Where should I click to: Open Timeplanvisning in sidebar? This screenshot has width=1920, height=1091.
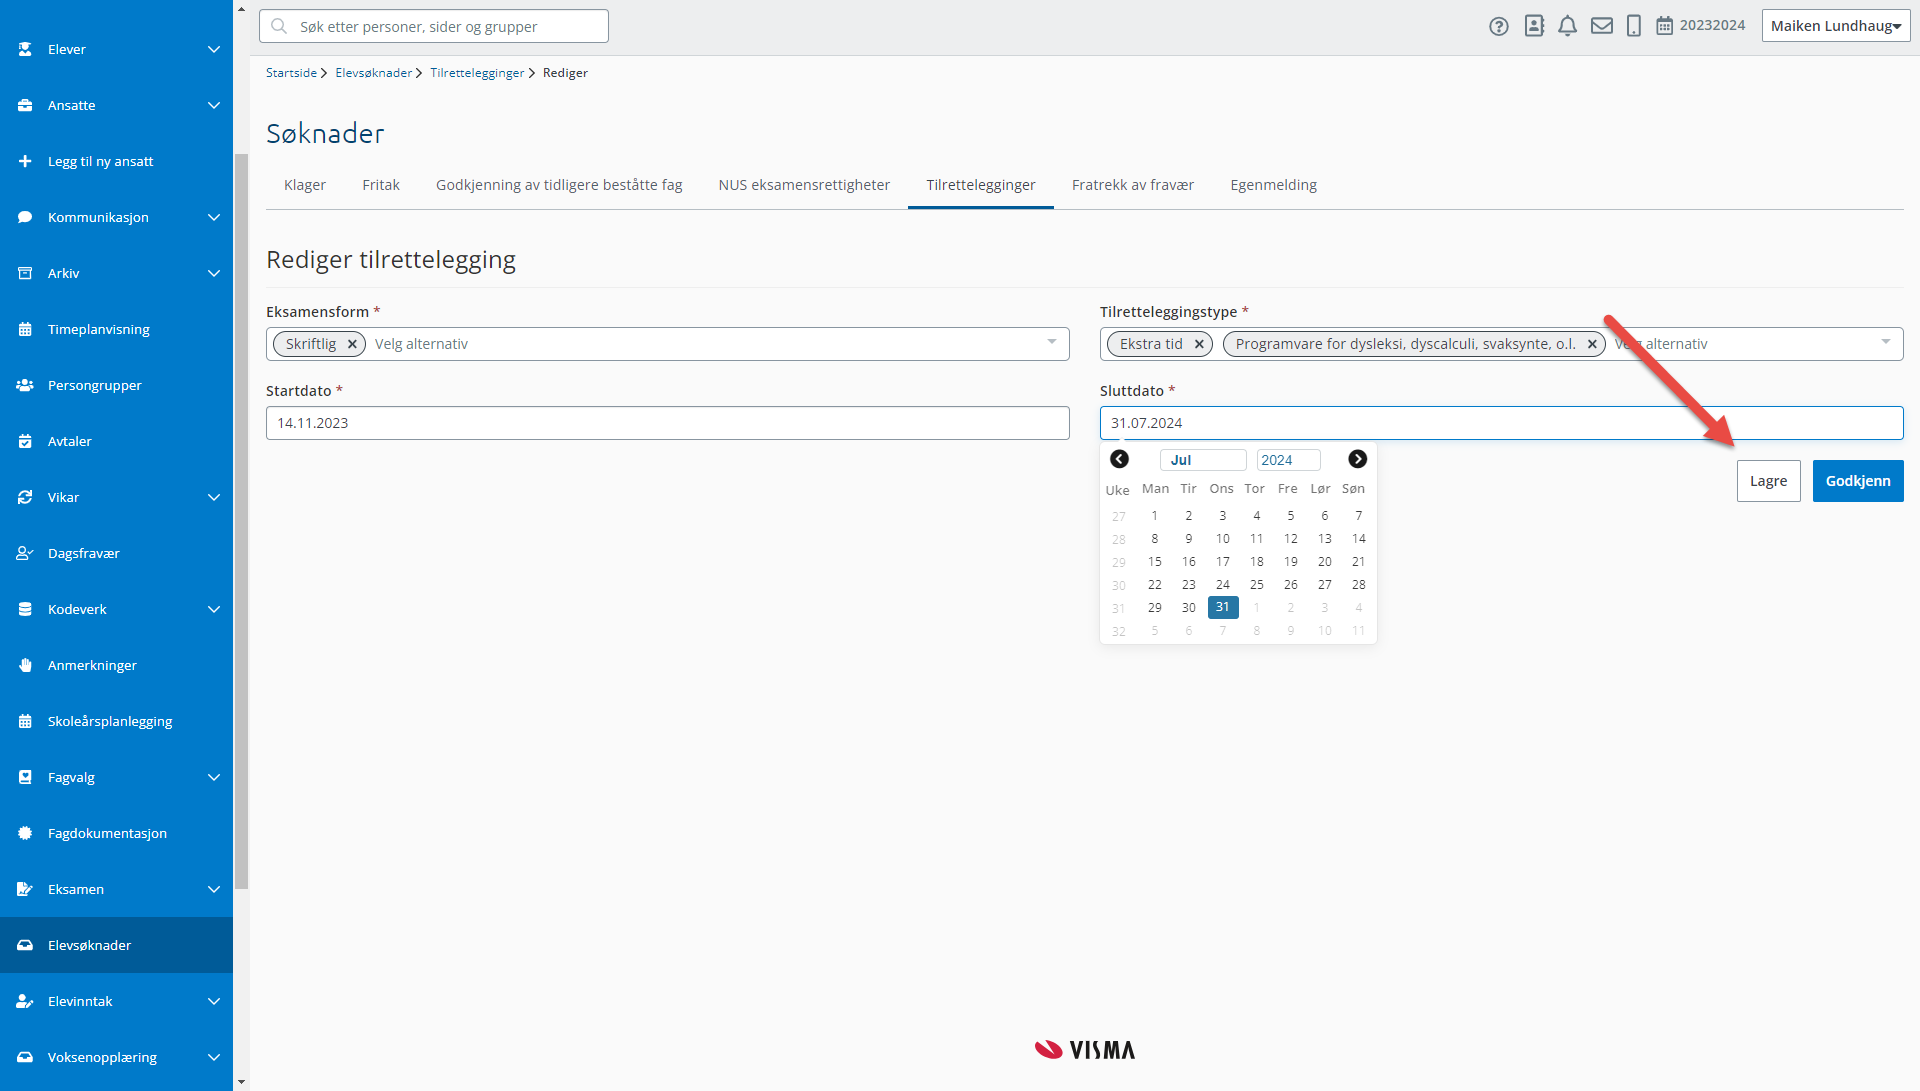pyautogui.click(x=116, y=329)
